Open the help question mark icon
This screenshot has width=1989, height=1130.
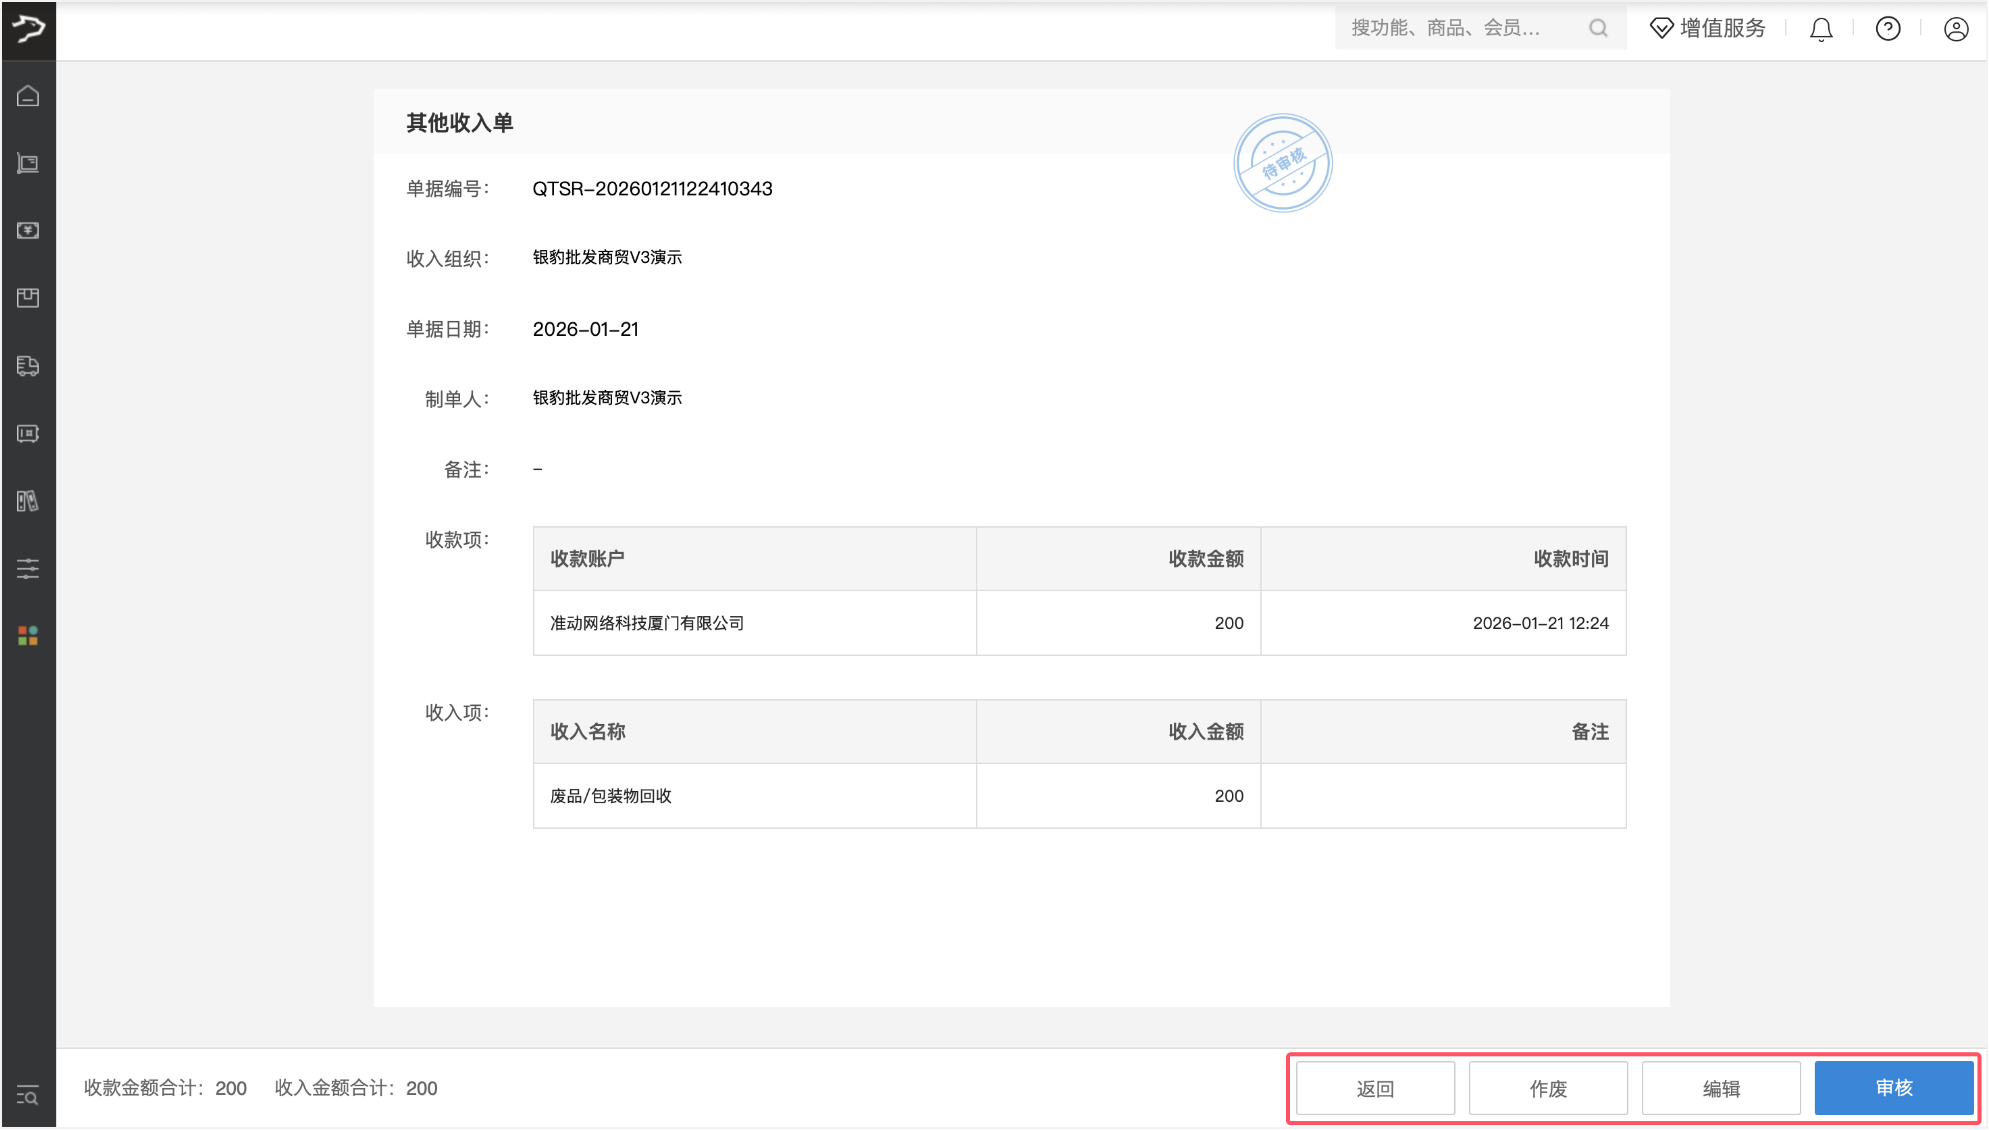[1887, 28]
